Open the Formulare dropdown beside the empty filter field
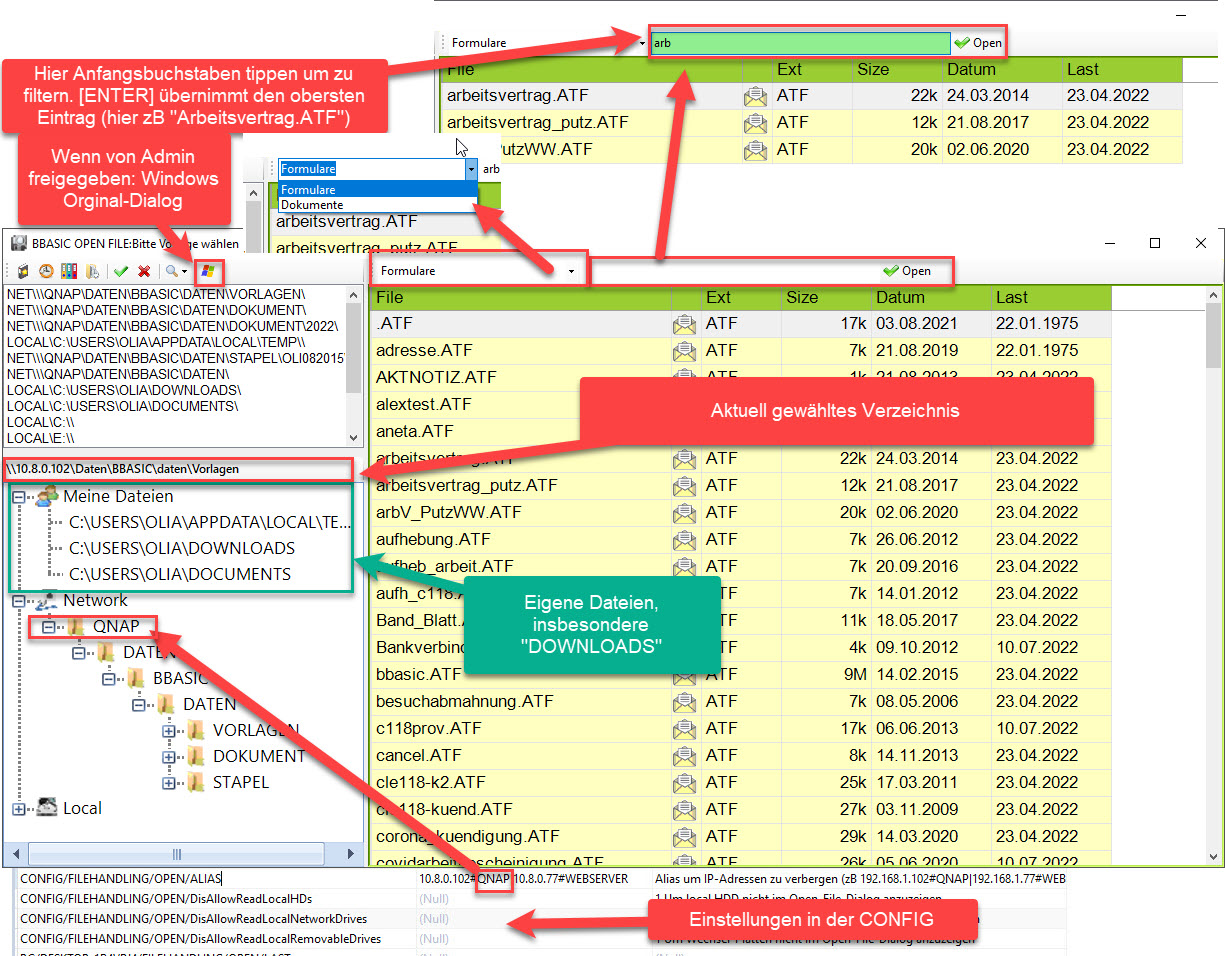The height and width of the screenshot is (956, 1225). point(571,271)
